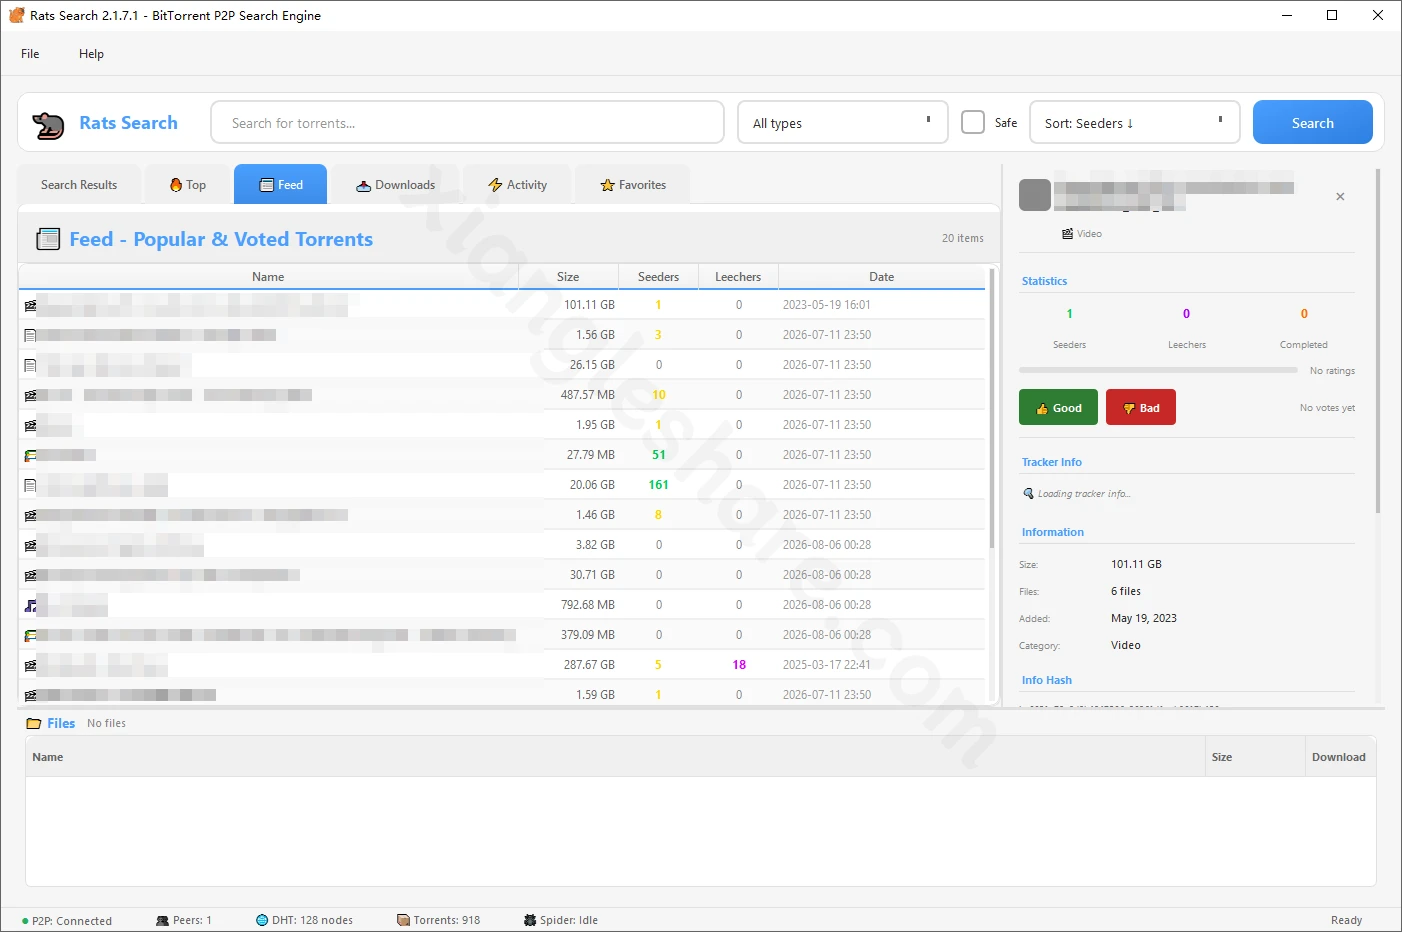Click the torrent list vertical scrollbar
1402x932 pixels.
coord(992,408)
